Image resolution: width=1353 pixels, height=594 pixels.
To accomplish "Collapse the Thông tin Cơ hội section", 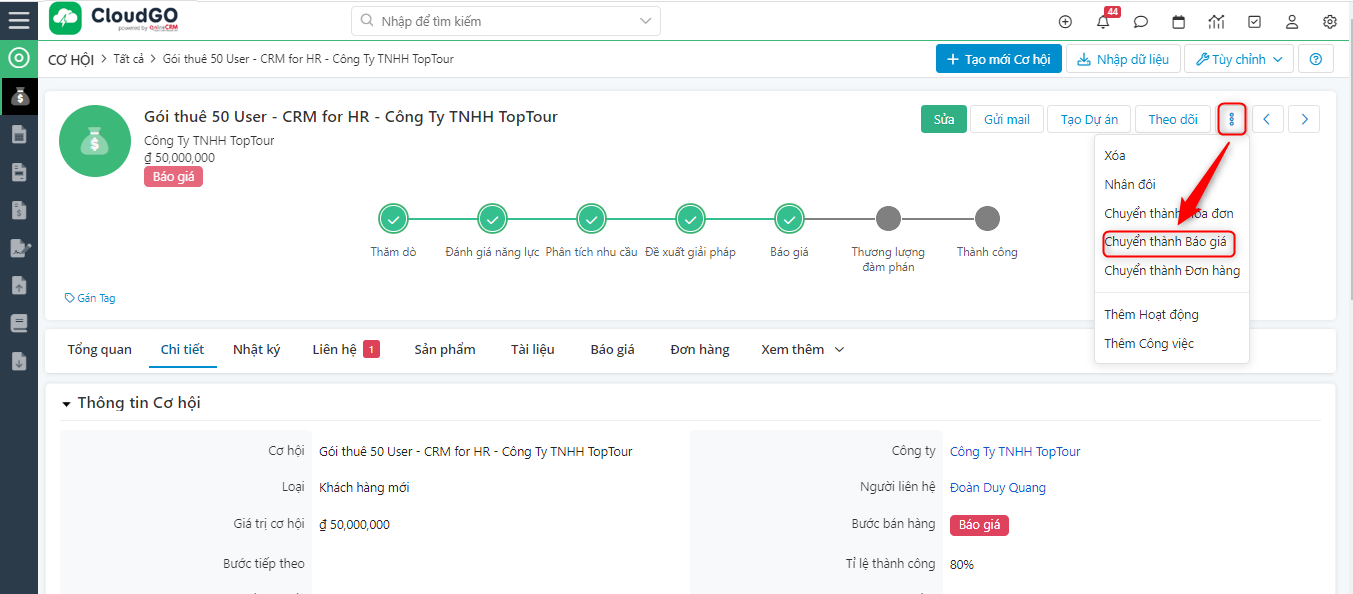I will pyautogui.click(x=67, y=404).
